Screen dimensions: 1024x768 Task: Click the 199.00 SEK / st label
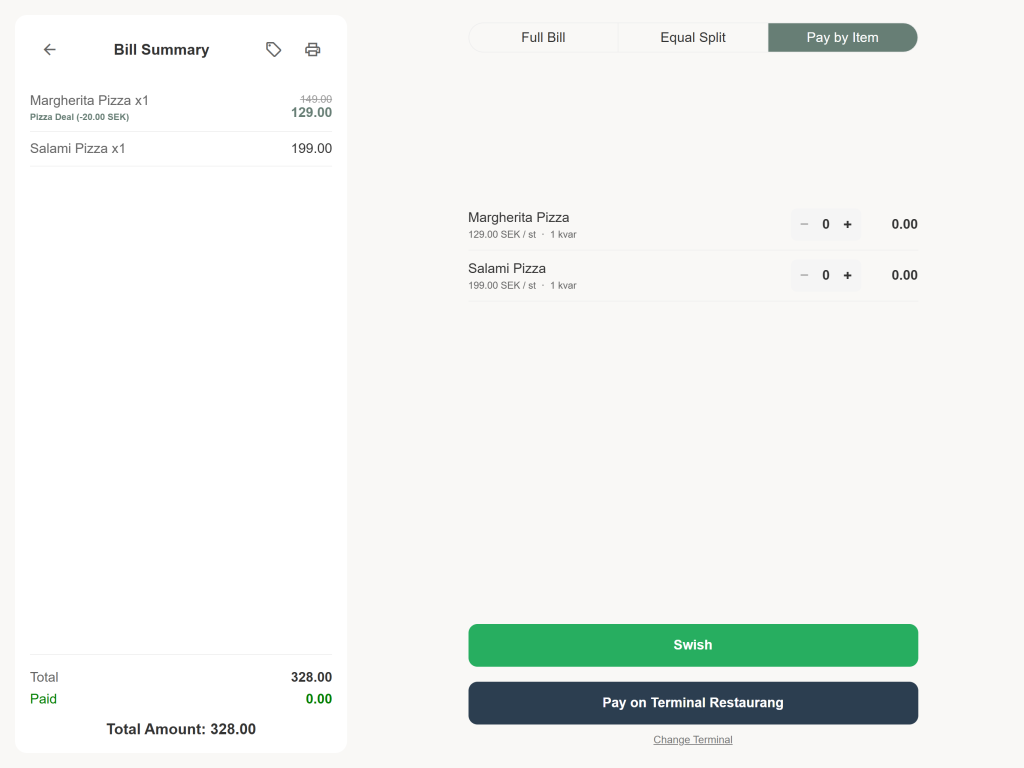pos(502,285)
